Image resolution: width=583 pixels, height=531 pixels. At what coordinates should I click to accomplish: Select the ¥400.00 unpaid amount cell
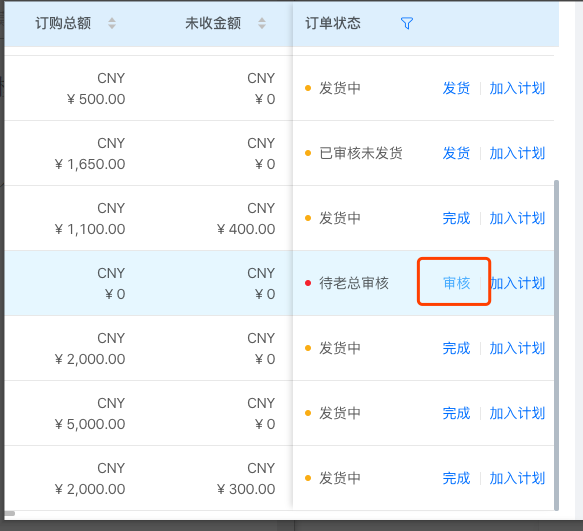pos(246,229)
